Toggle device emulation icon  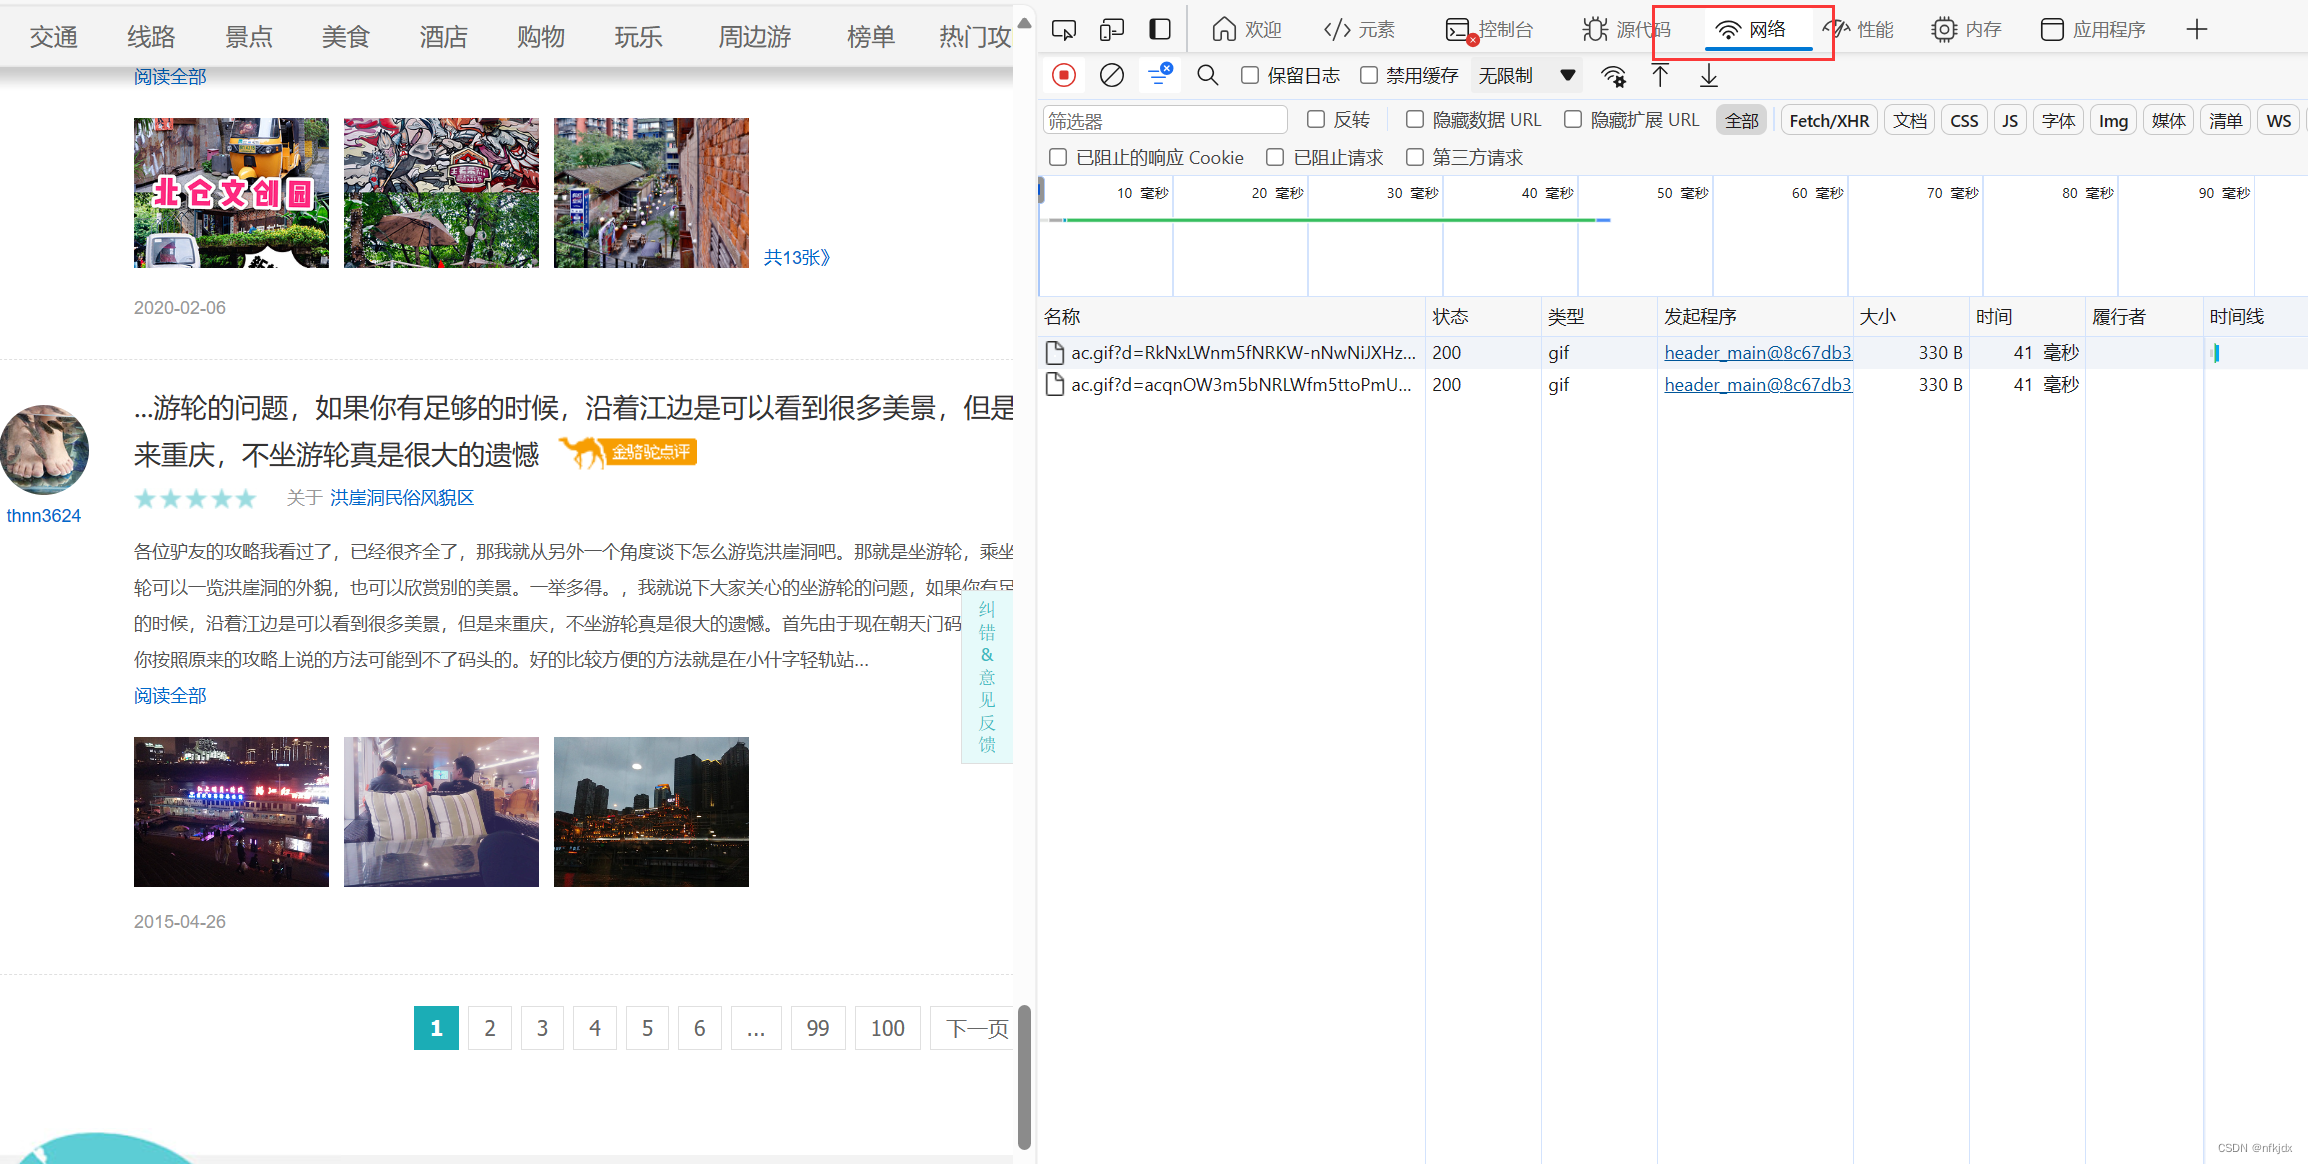[1111, 30]
